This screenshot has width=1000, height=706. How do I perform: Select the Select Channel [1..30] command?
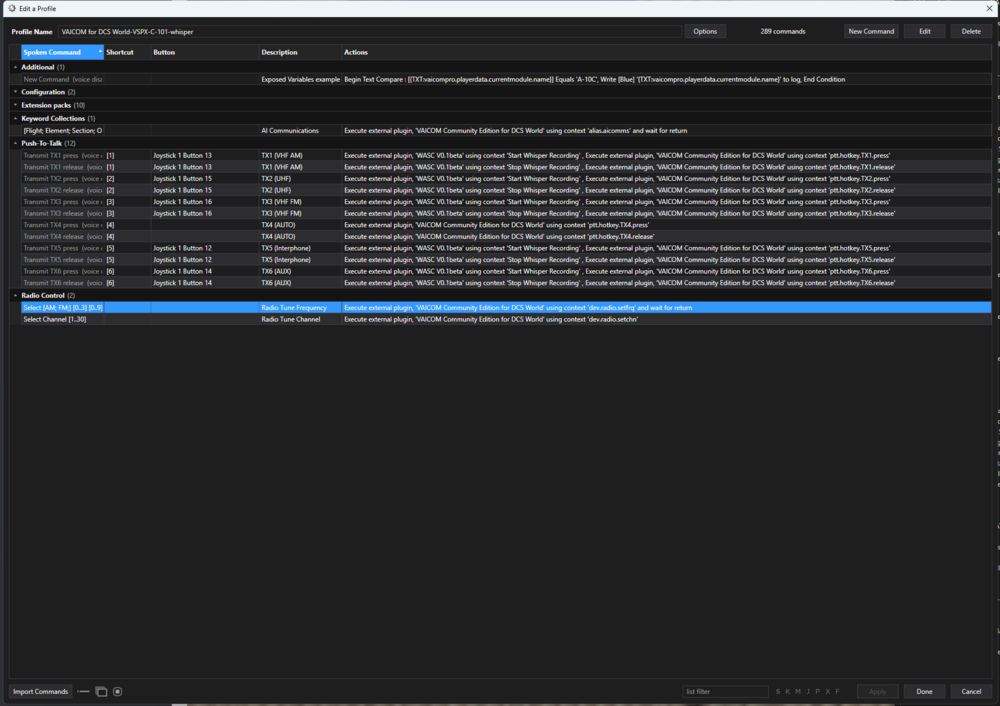(x=506, y=320)
